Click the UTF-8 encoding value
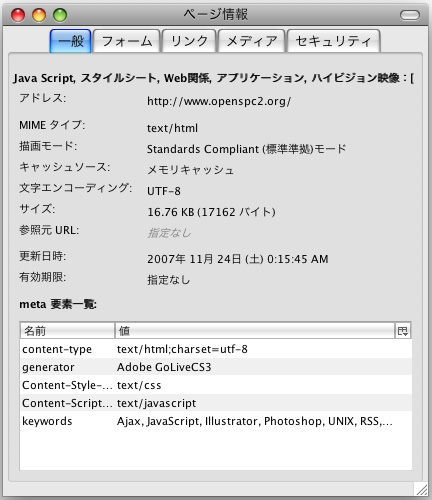This screenshot has width=432, height=500. 164,191
